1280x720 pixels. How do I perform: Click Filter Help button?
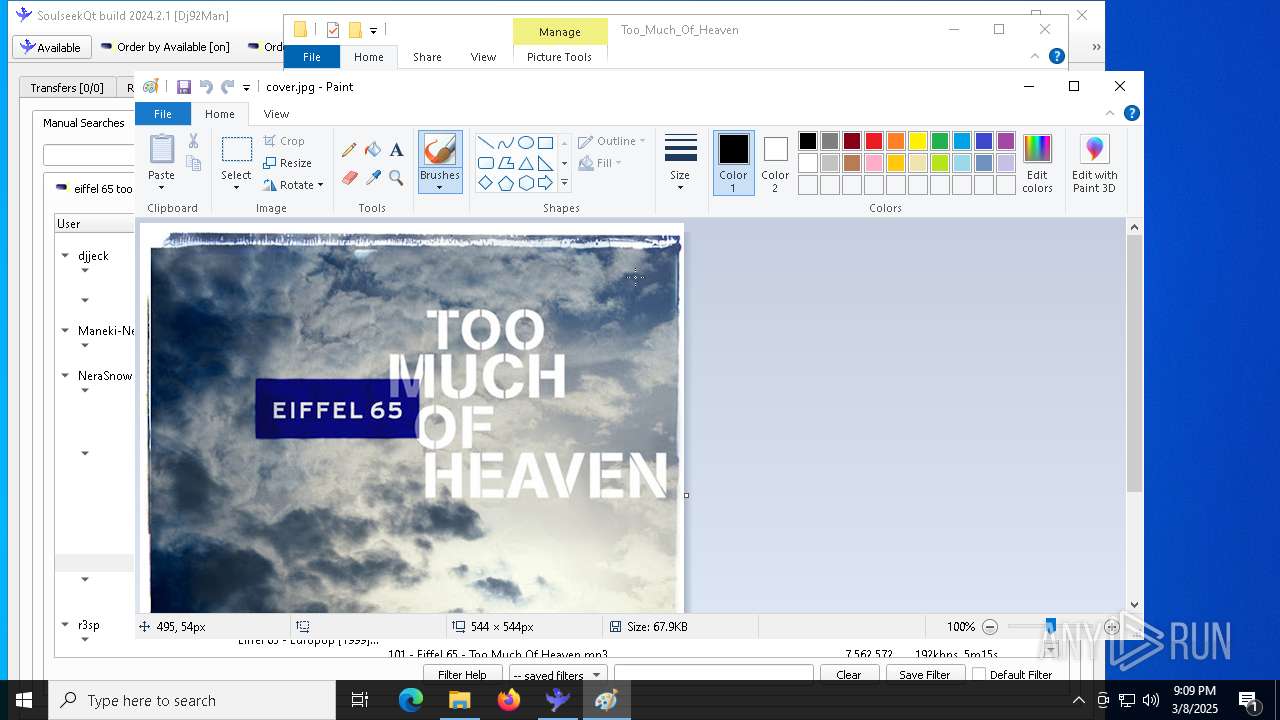462,675
